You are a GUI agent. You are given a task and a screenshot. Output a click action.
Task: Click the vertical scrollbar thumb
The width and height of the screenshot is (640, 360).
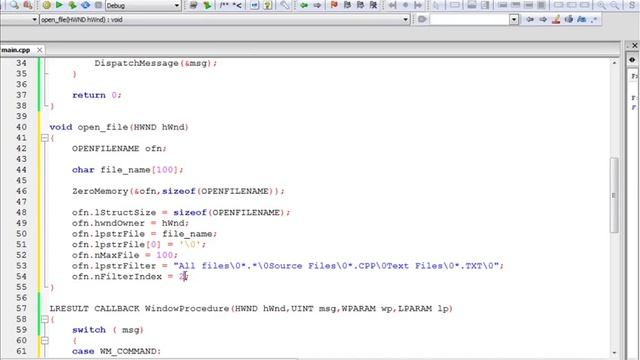tap(614, 195)
